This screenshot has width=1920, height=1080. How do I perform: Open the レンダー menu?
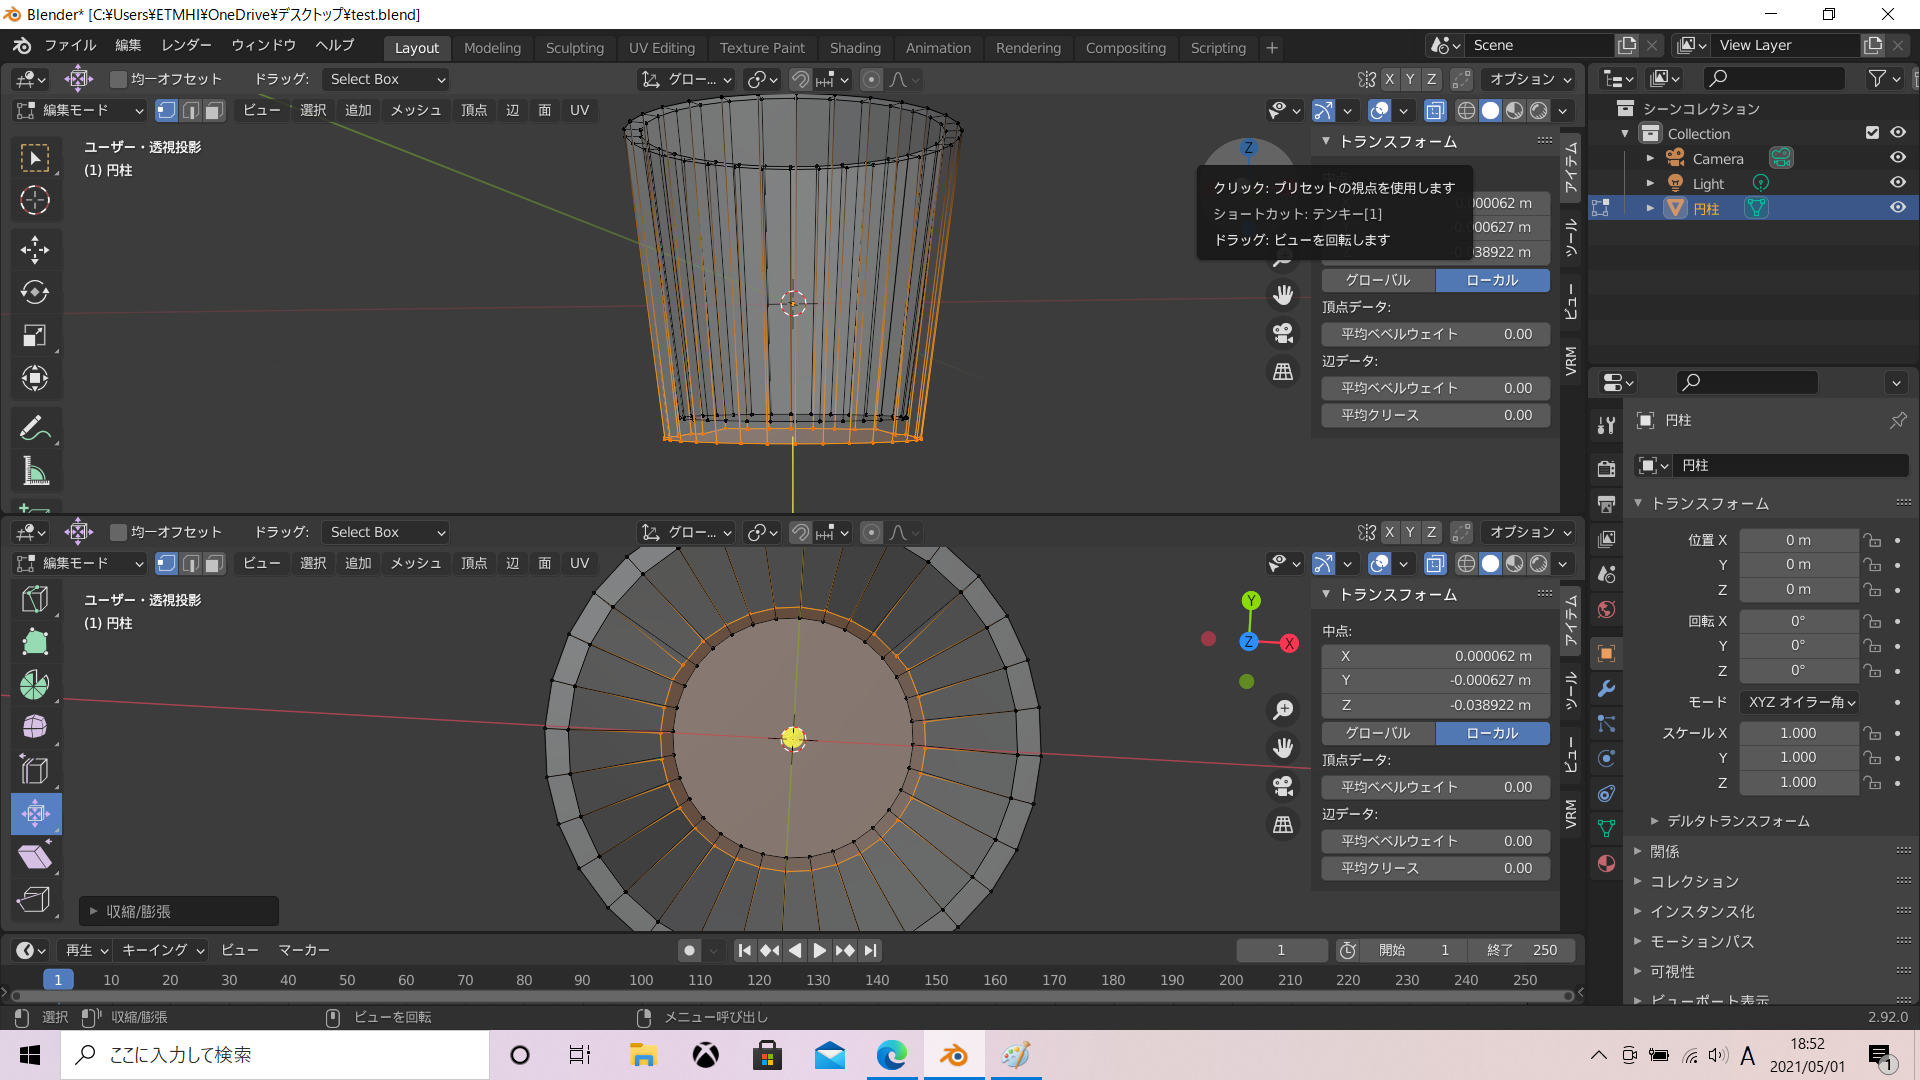[x=186, y=45]
